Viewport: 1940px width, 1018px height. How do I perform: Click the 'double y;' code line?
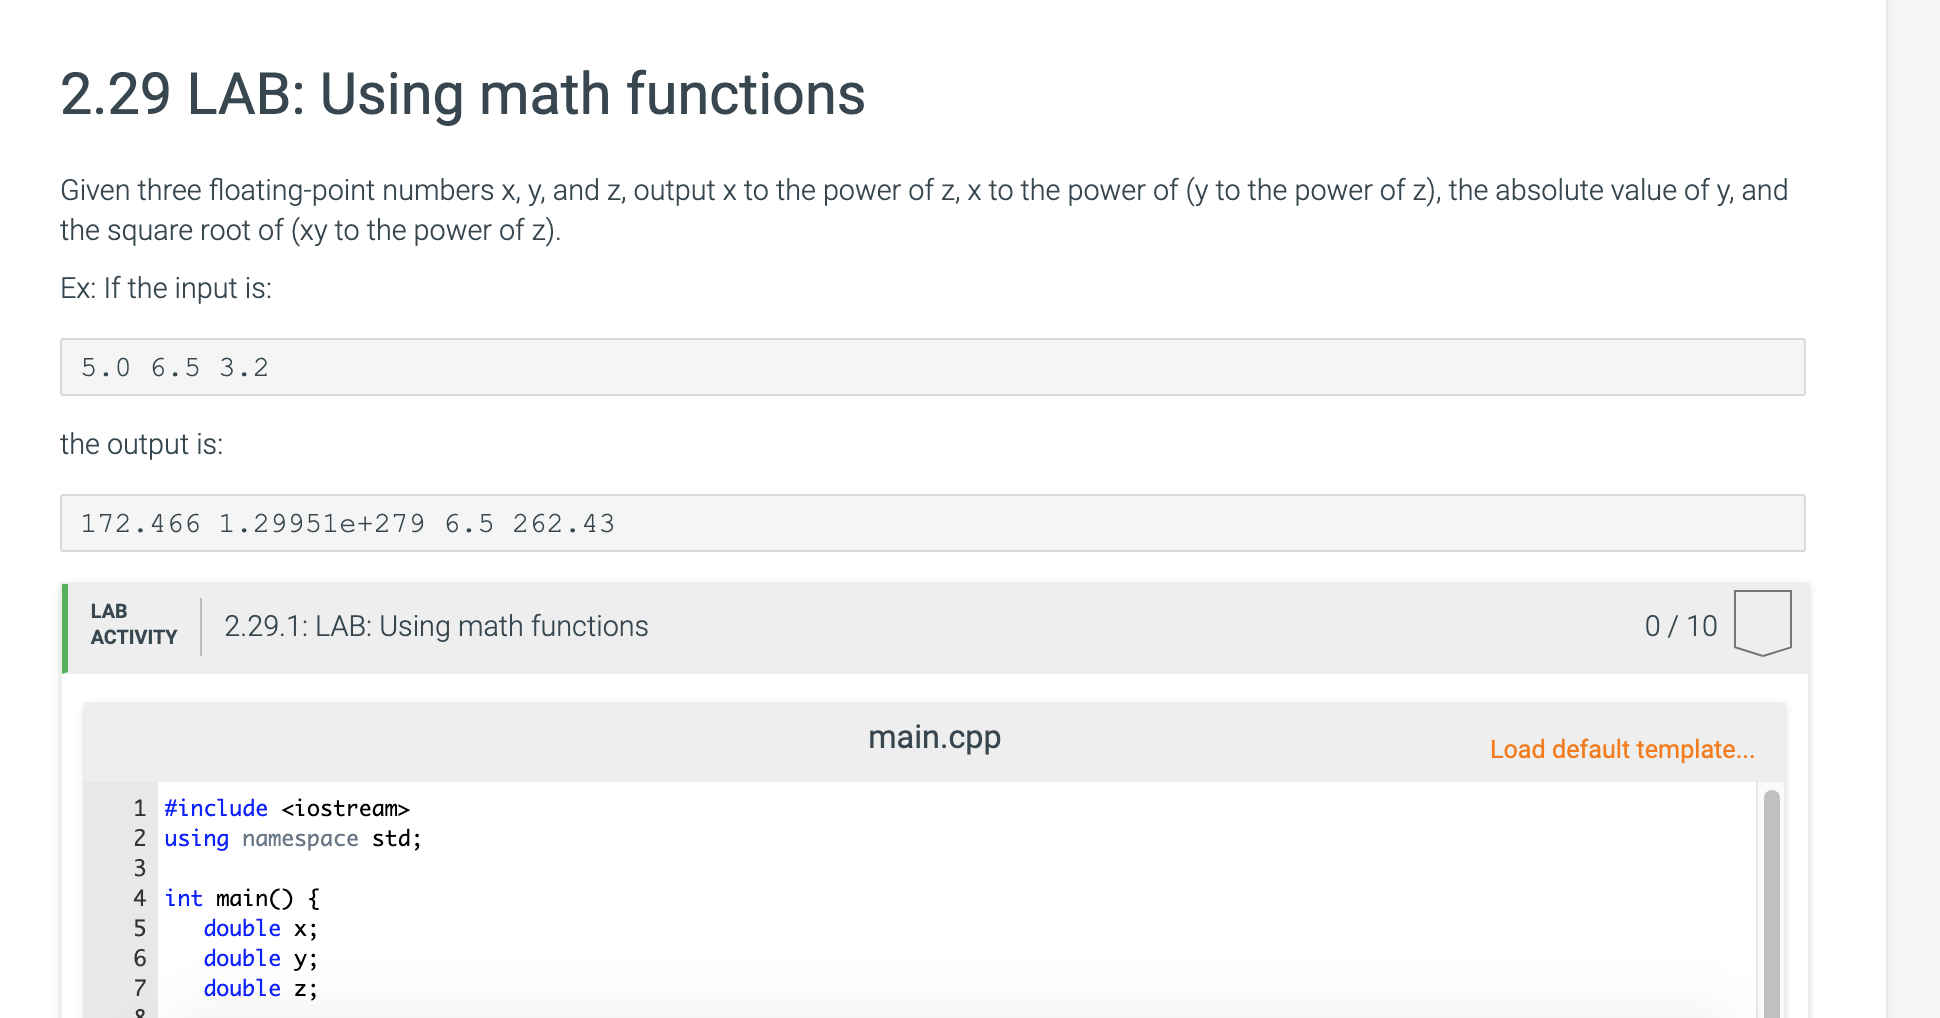pos(260,958)
